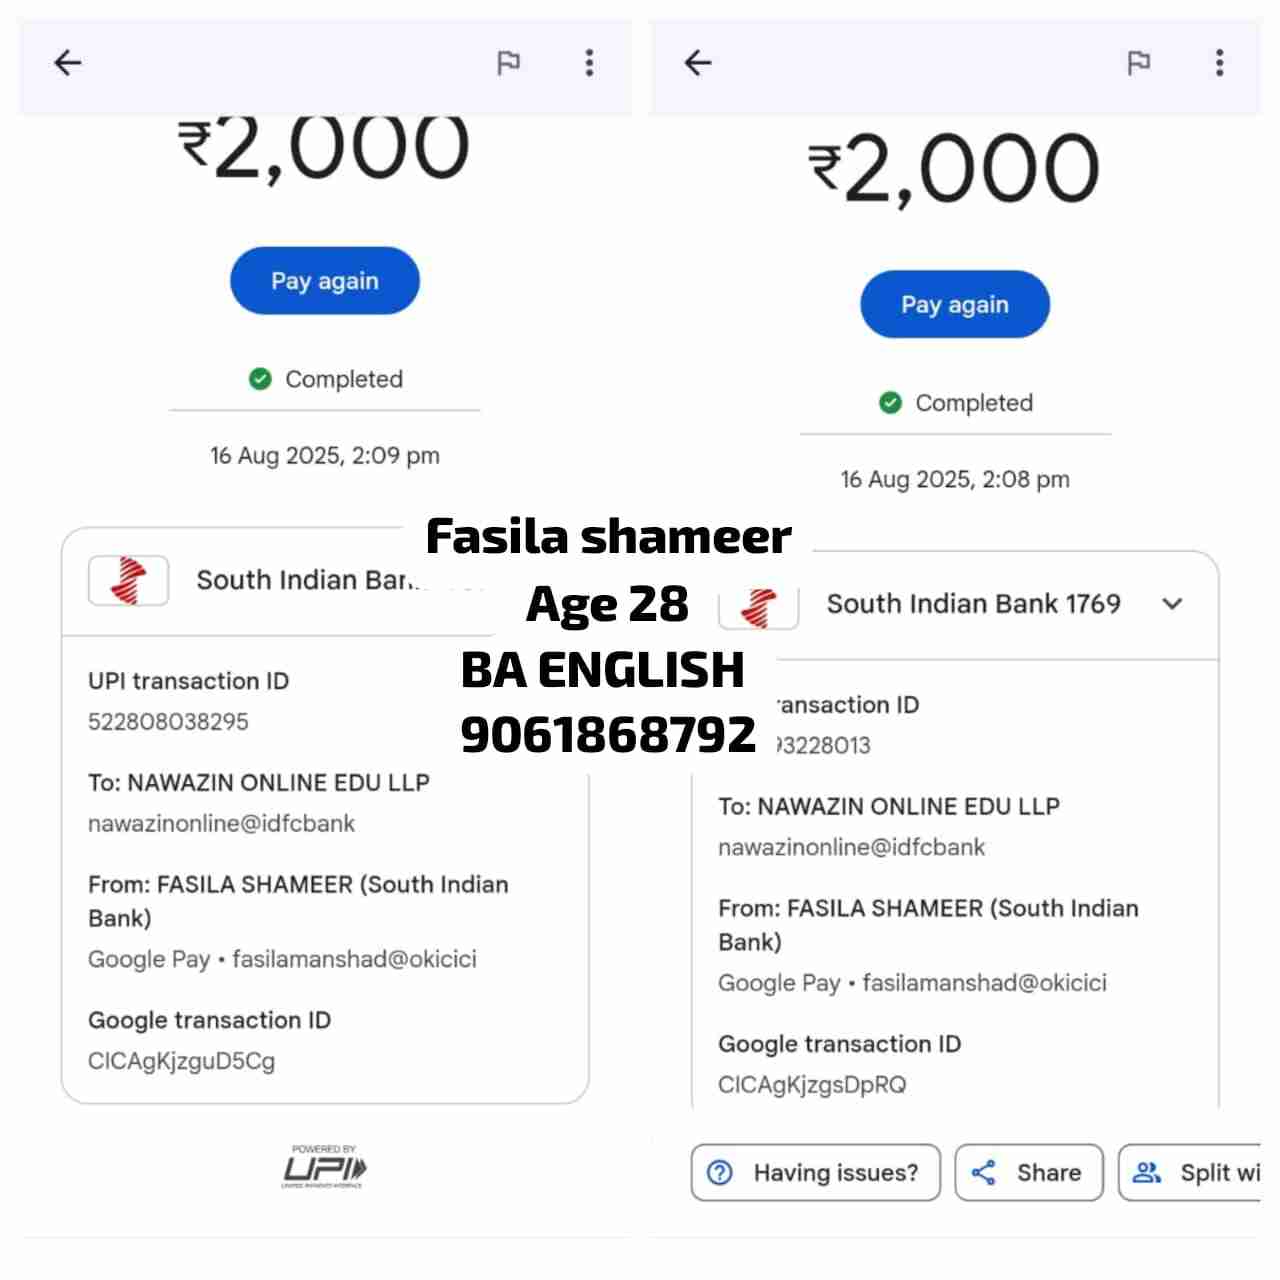Expand South Indian Bank 1769 chevron

tap(1173, 604)
